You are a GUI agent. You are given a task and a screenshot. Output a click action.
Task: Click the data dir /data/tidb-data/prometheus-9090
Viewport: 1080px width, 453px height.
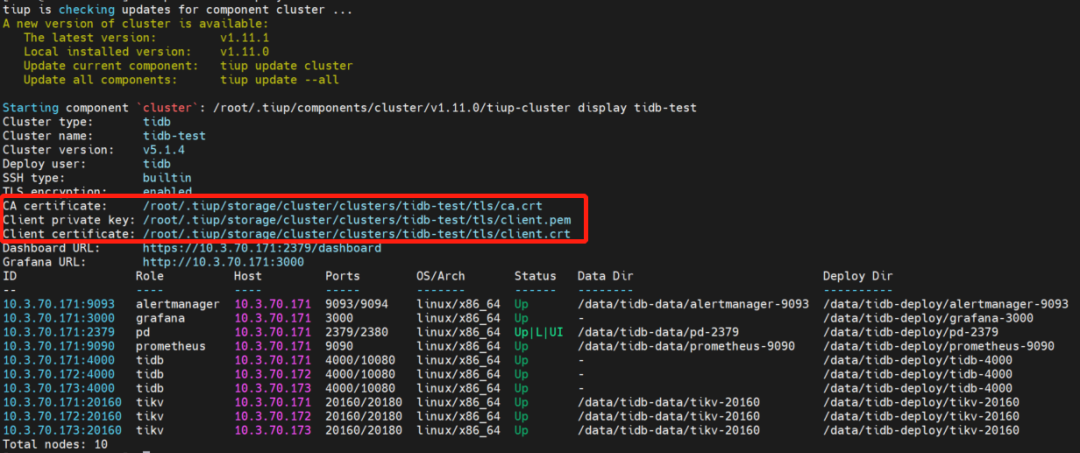click(x=686, y=346)
